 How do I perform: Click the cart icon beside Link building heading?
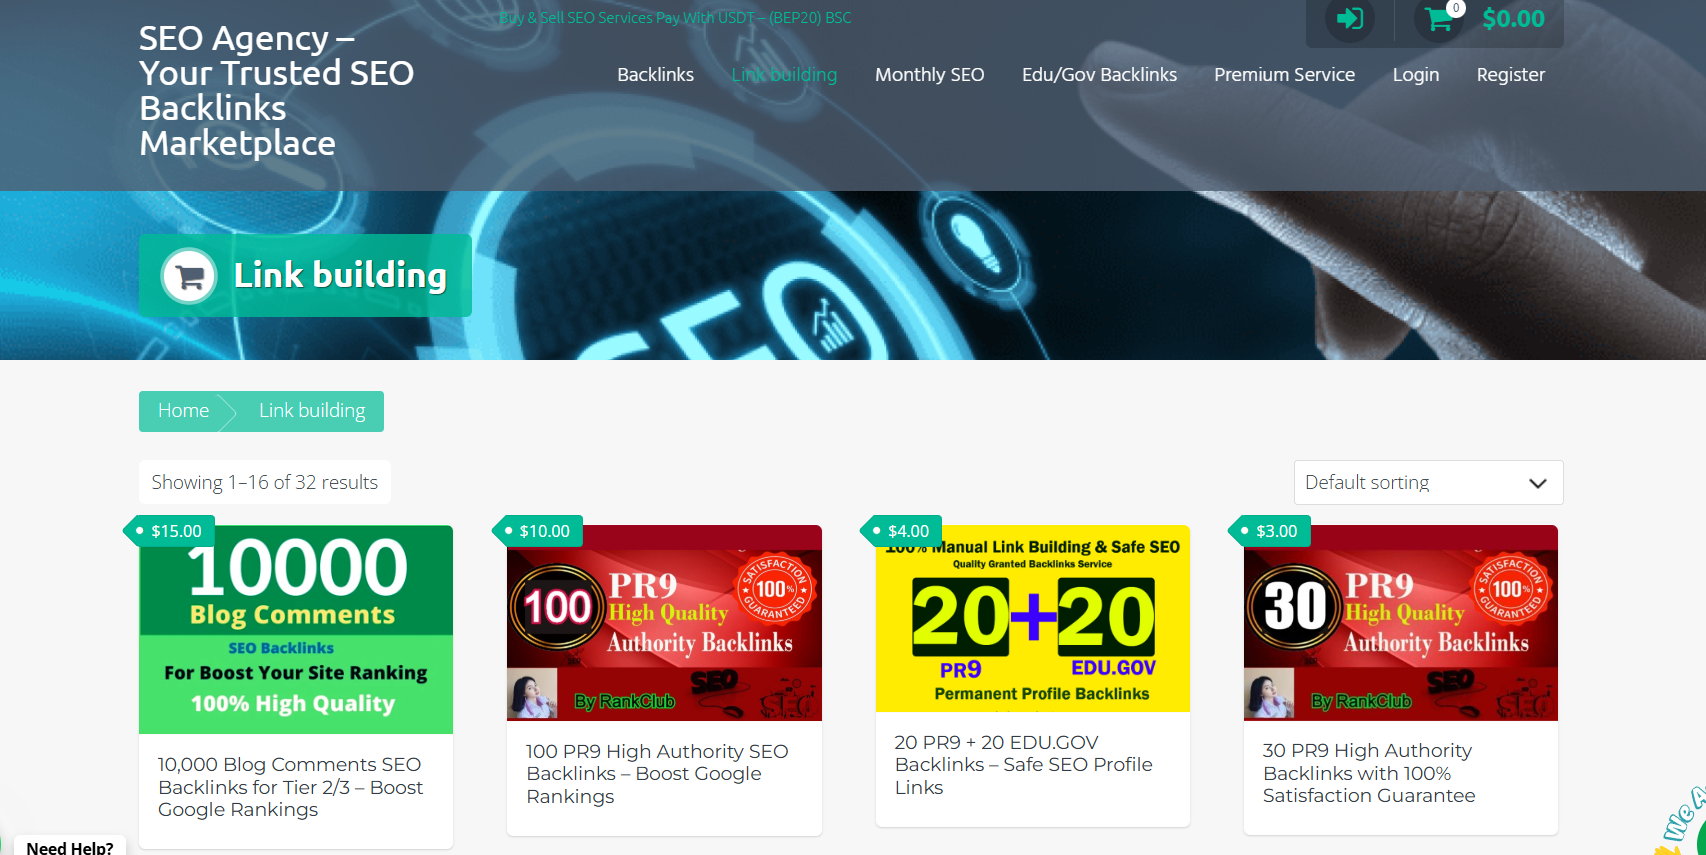(x=189, y=276)
